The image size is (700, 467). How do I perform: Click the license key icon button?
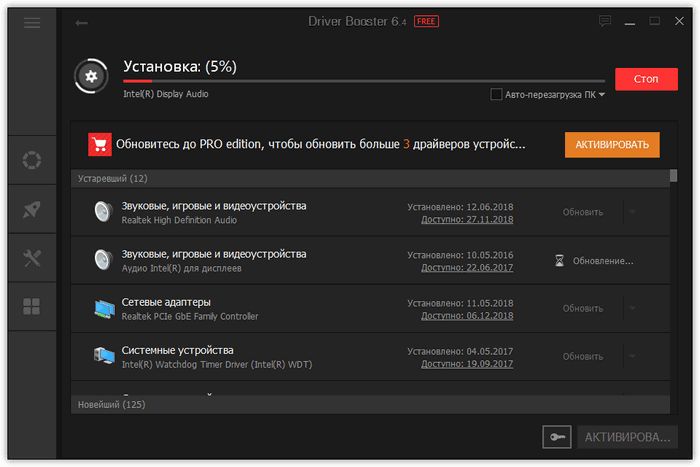[x=557, y=437]
